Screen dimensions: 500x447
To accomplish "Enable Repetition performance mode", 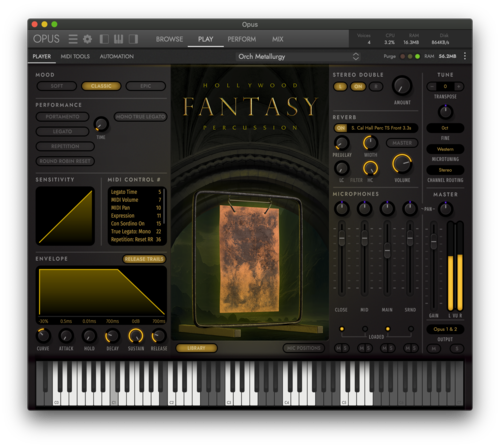I will [x=65, y=146].
